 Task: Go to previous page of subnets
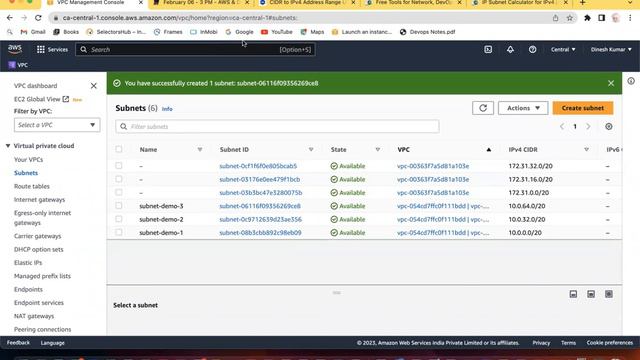coord(562,127)
